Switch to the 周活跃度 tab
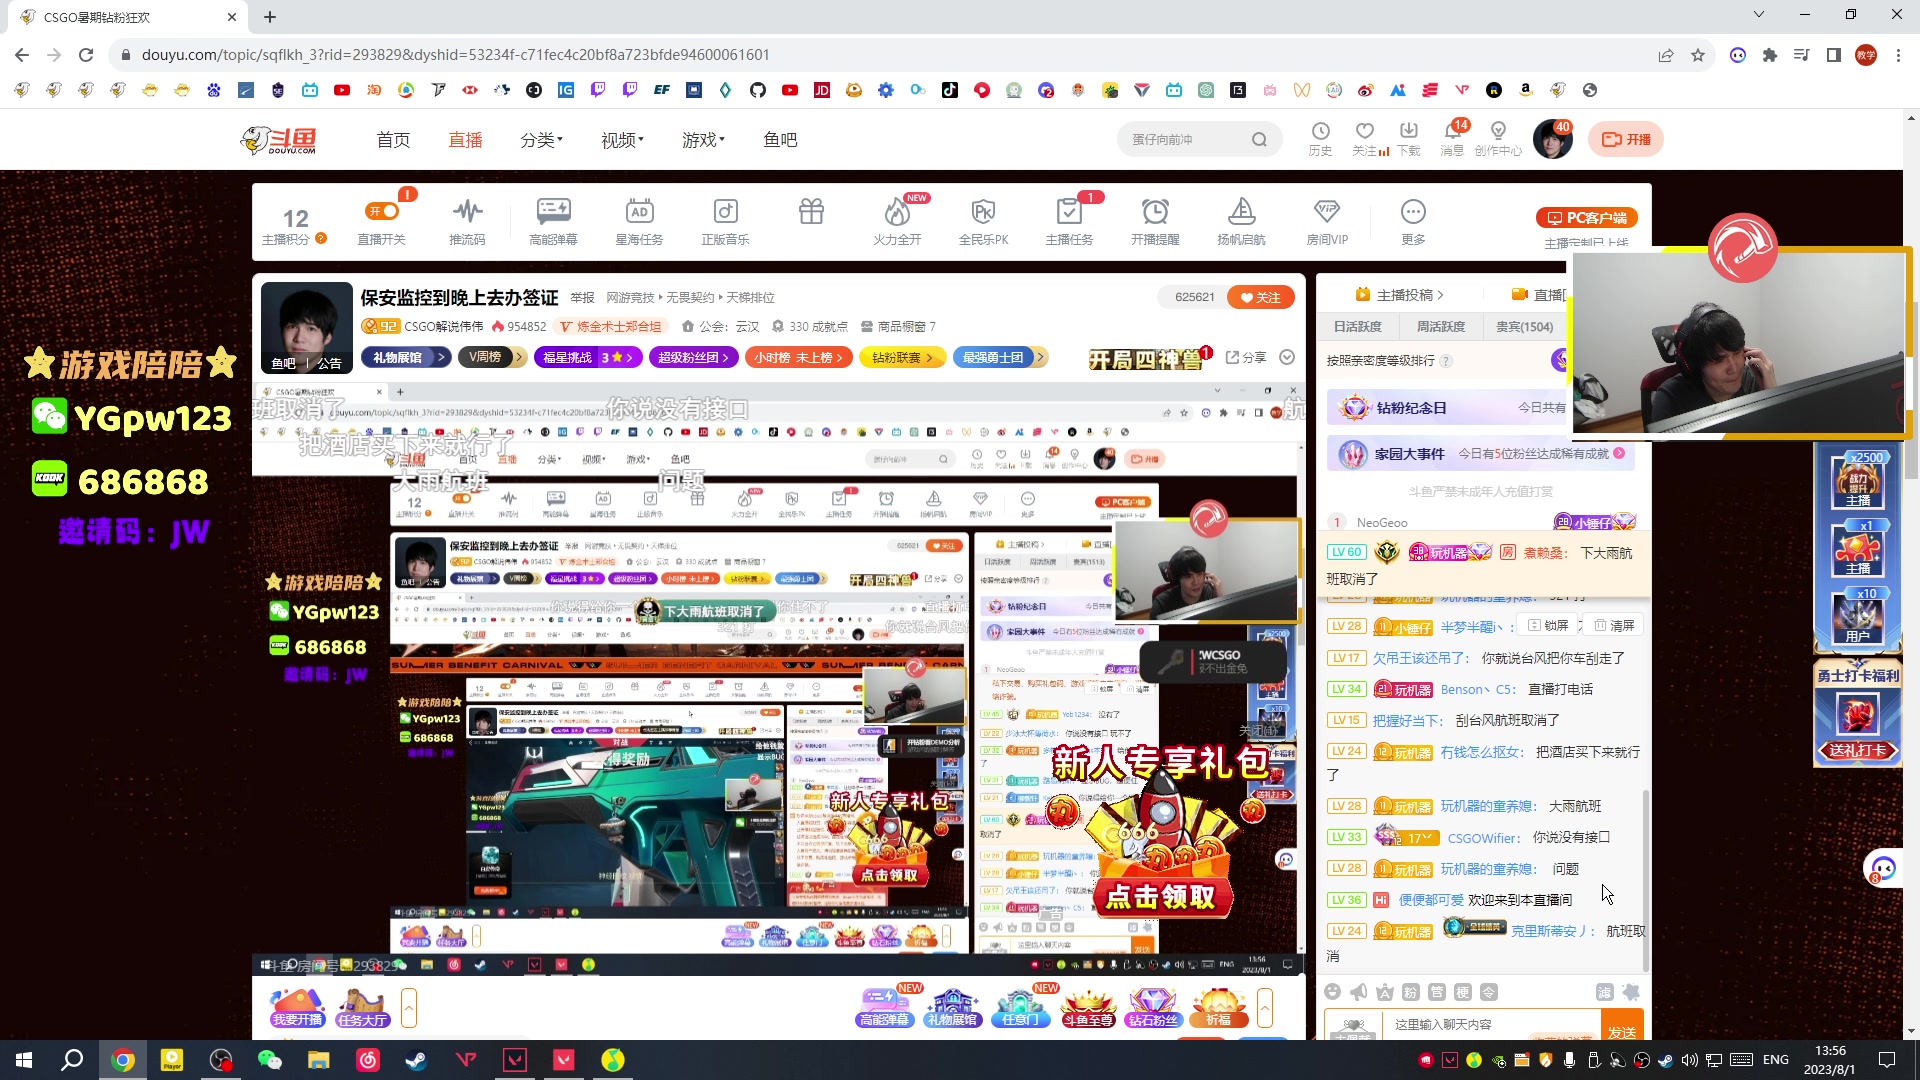 point(1440,325)
